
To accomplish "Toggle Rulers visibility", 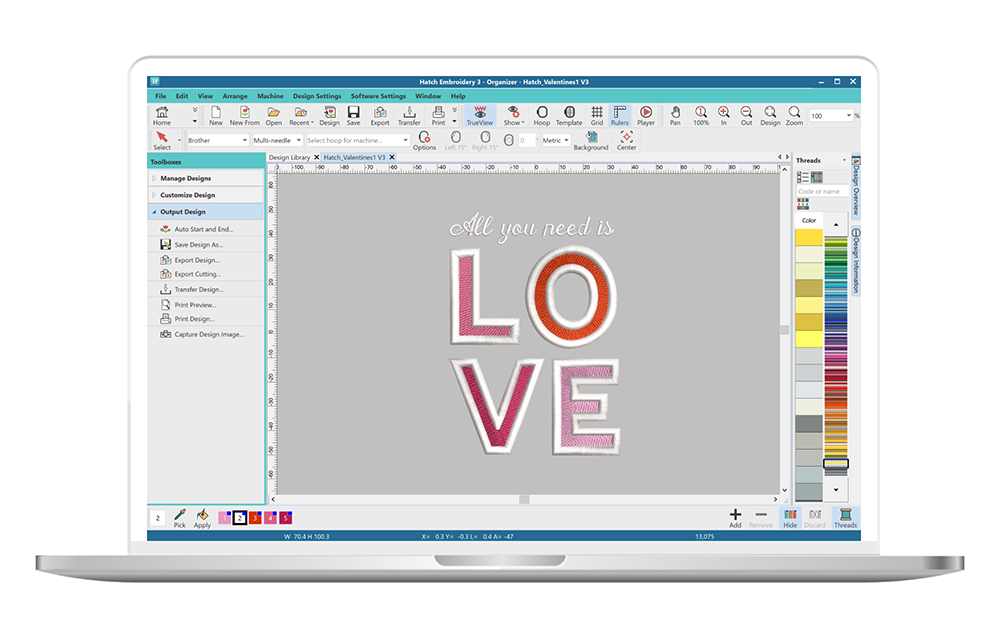I will point(620,115).
